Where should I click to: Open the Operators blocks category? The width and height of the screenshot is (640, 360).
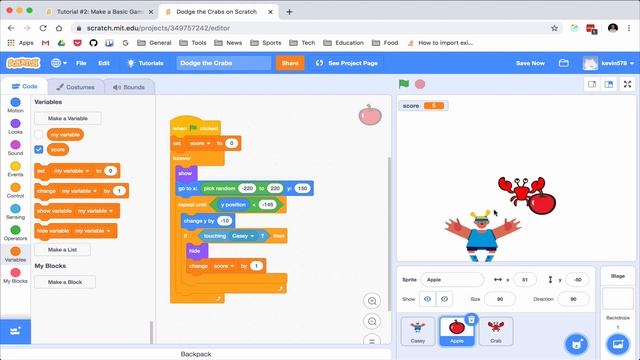click(x=16, y=233)
